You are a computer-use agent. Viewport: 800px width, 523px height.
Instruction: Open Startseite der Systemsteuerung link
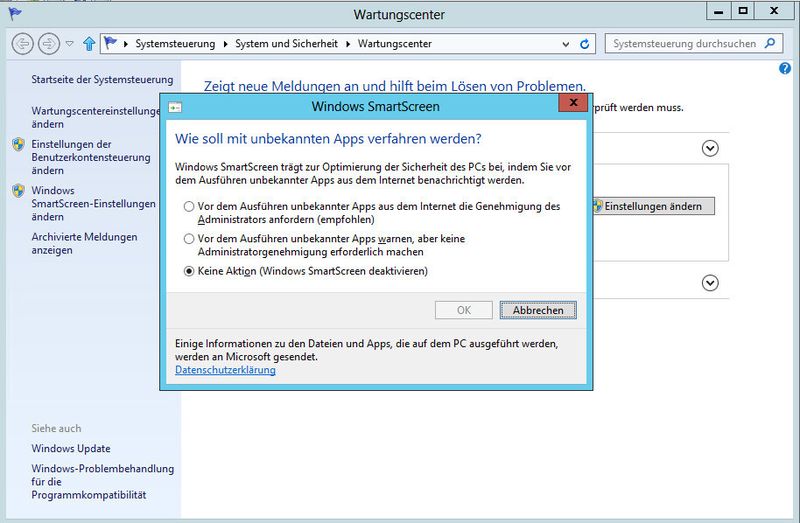click(102, 80)
